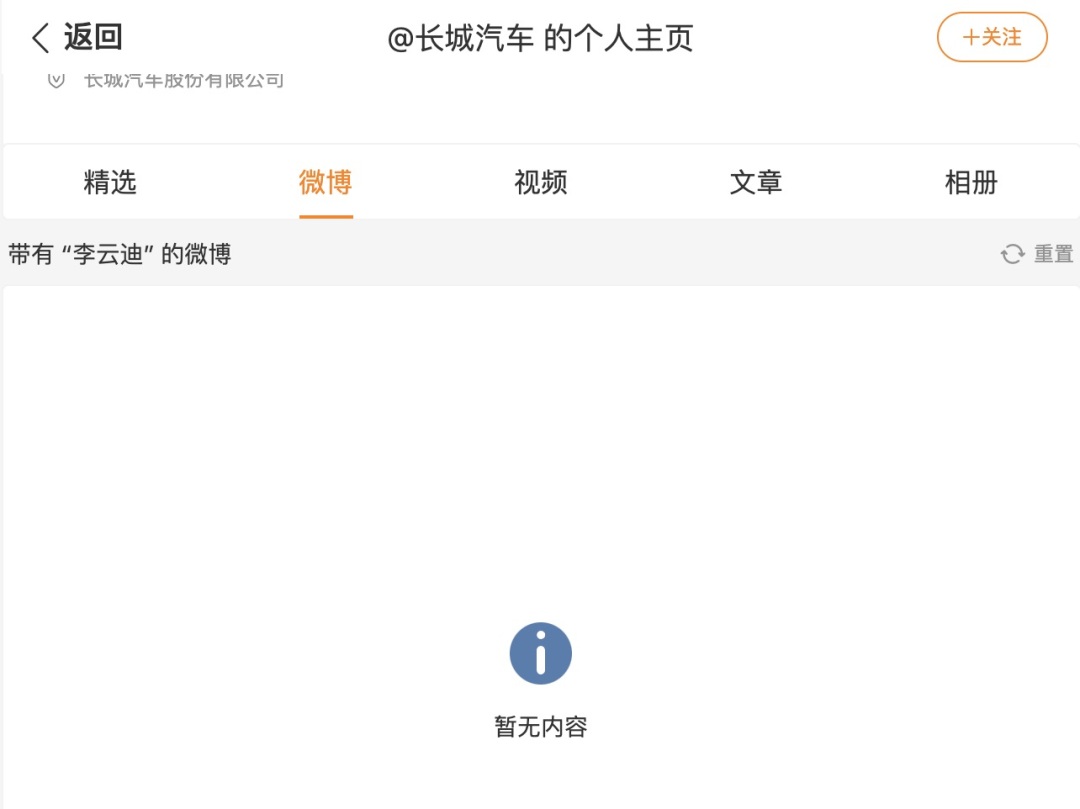Click the verified badge icon beside the company name
The image size is (1080, 809).
point(56,81)
